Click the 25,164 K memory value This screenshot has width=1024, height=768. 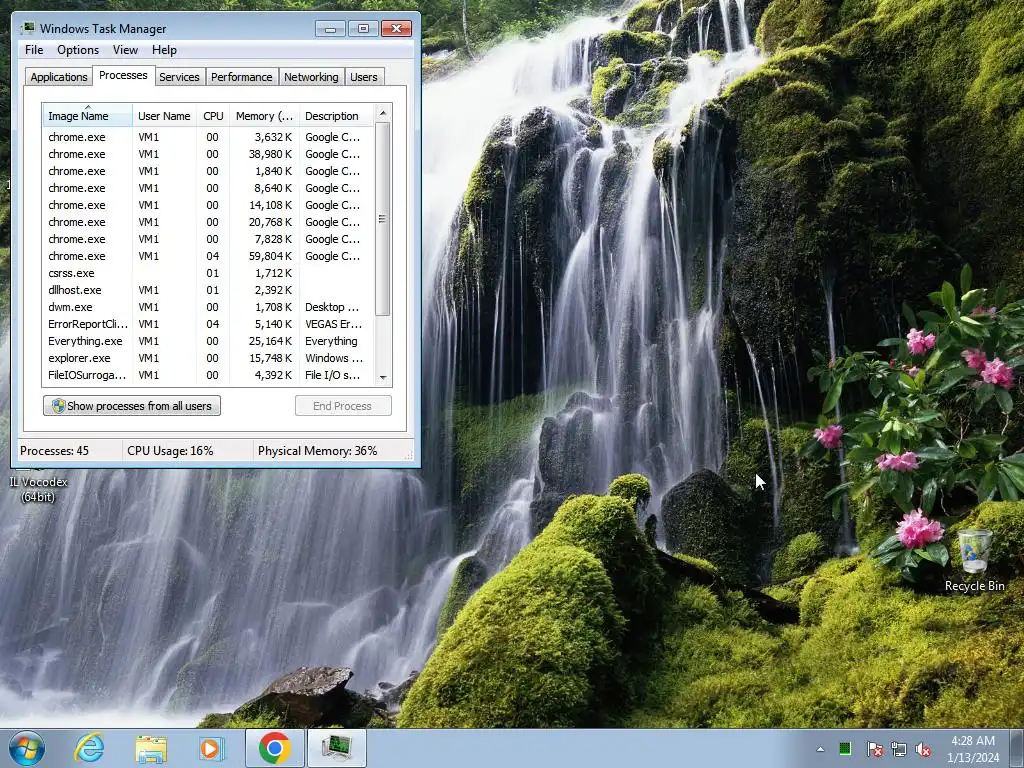point(270,341)
